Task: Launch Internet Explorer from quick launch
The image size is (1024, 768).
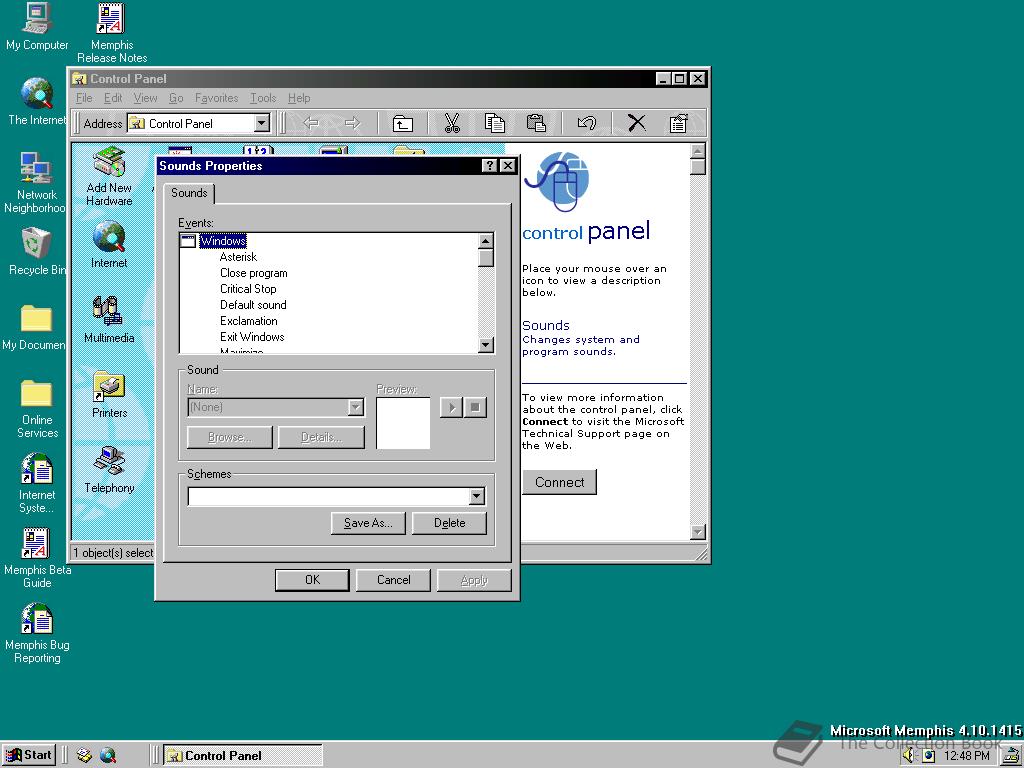Action: pyautogui.click(x=108, y=756)
